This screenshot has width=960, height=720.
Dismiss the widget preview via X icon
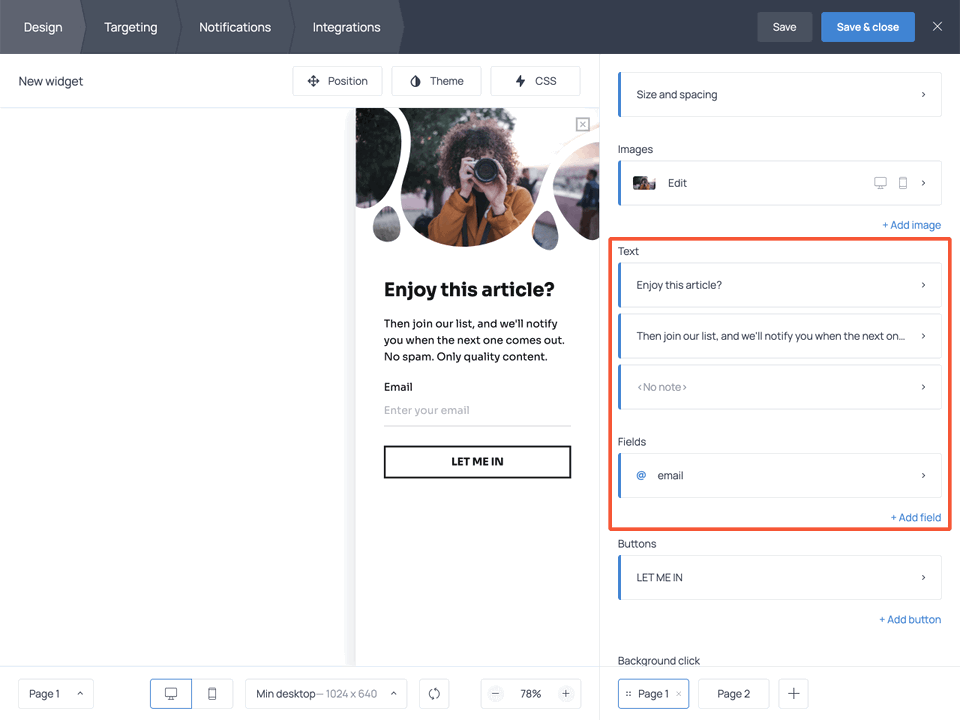click(582, 123)
